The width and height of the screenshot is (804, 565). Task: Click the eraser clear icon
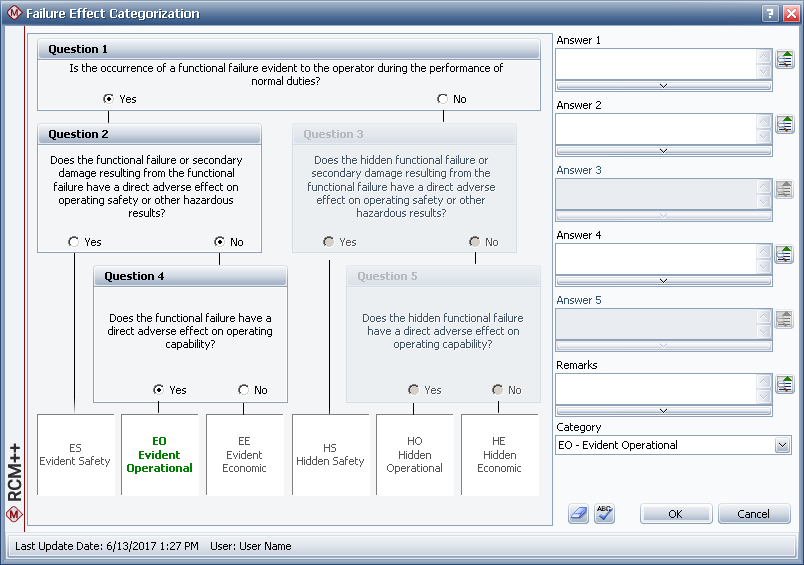point(579,513)
